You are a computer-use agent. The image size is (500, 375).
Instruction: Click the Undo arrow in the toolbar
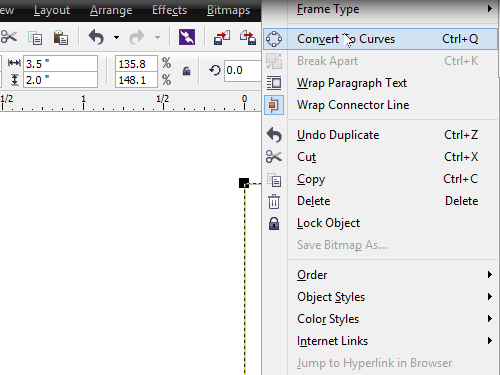pyautogui.click(x=96, y=37)
